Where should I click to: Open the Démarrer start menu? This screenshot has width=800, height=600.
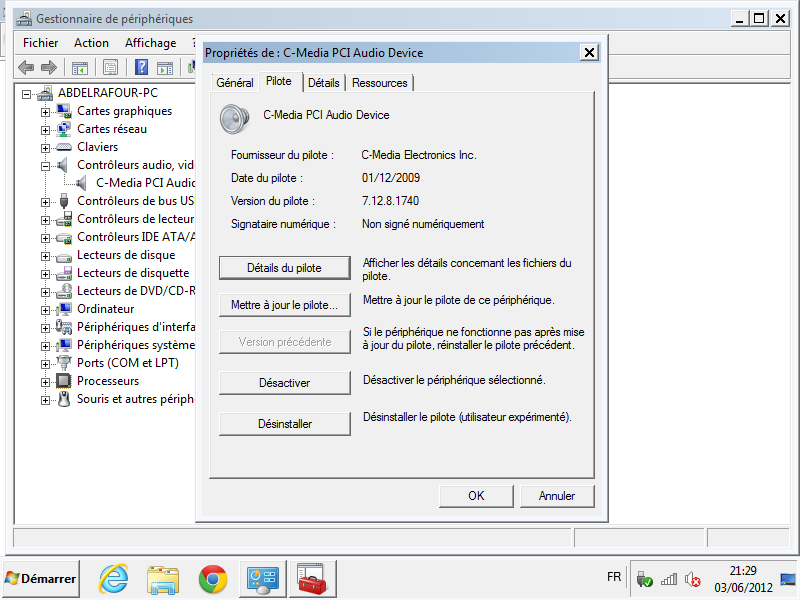pyautogui.click(x=41, y=579)
